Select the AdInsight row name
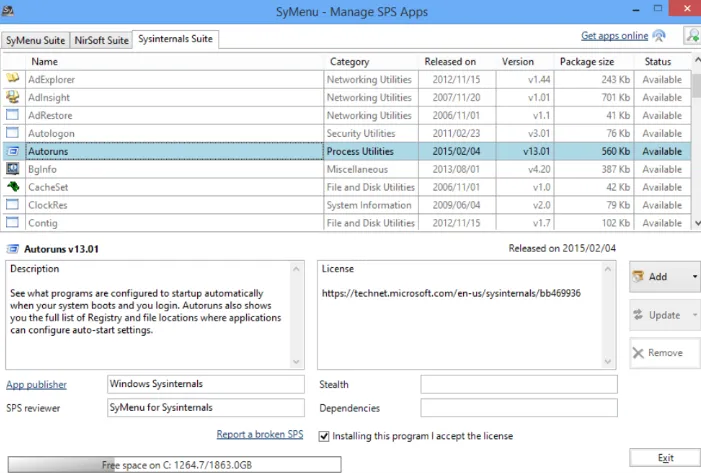 49,97
